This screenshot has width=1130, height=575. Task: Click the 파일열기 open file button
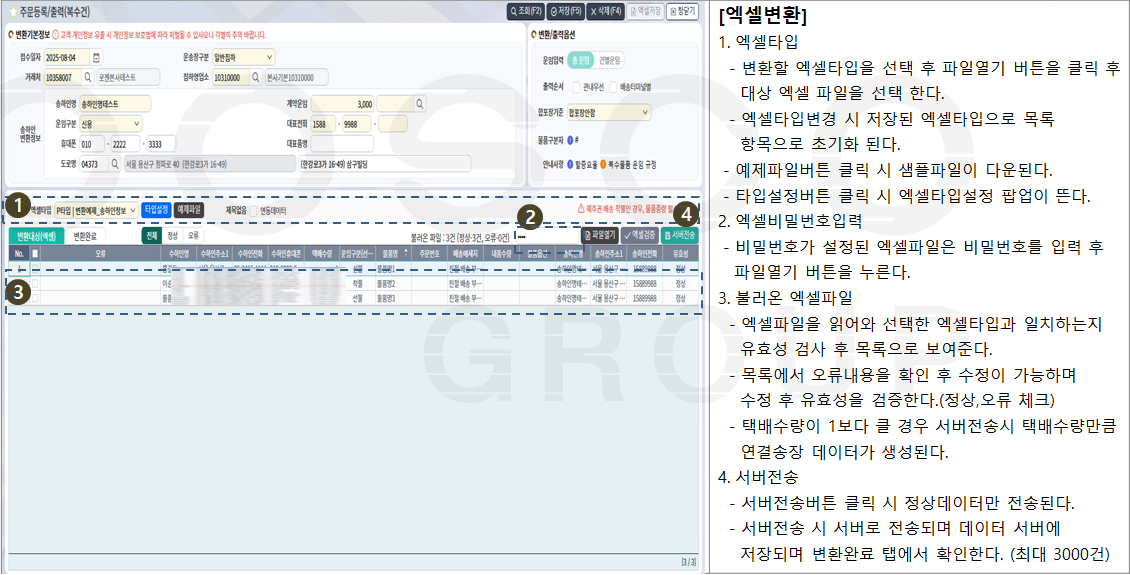600,235
